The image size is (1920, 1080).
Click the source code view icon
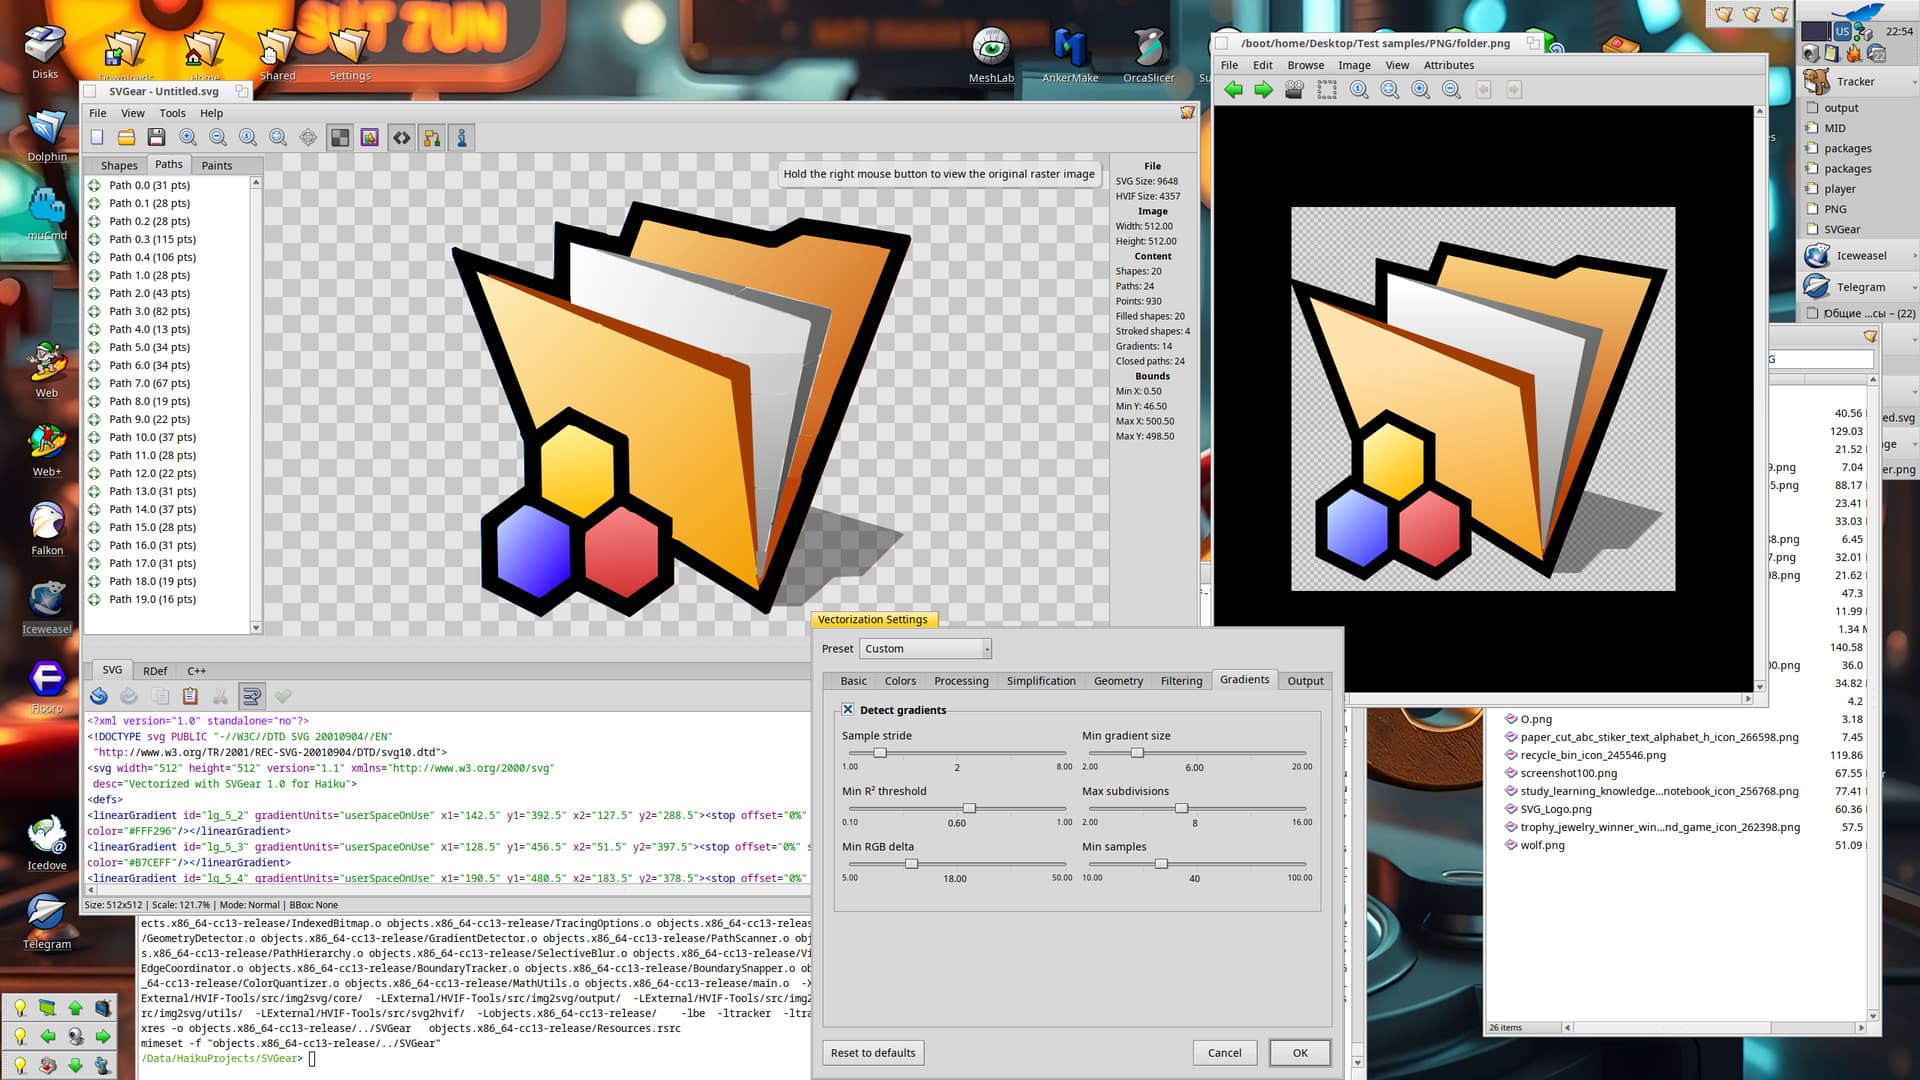401,138
